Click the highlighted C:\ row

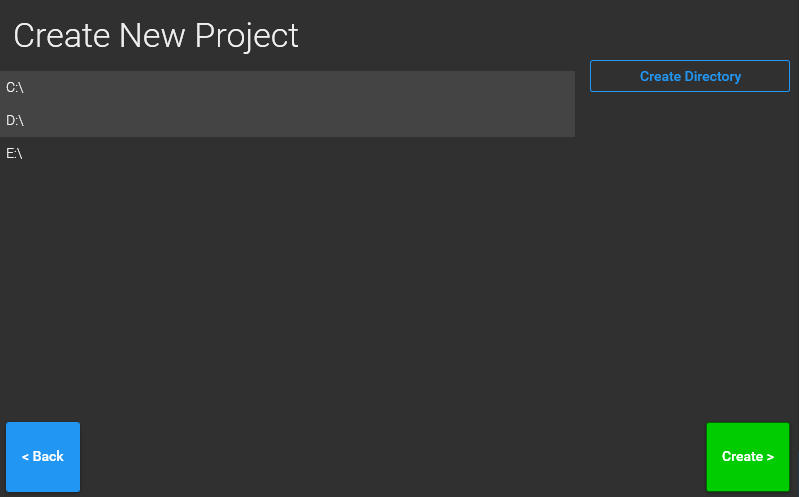coord(287,88)
